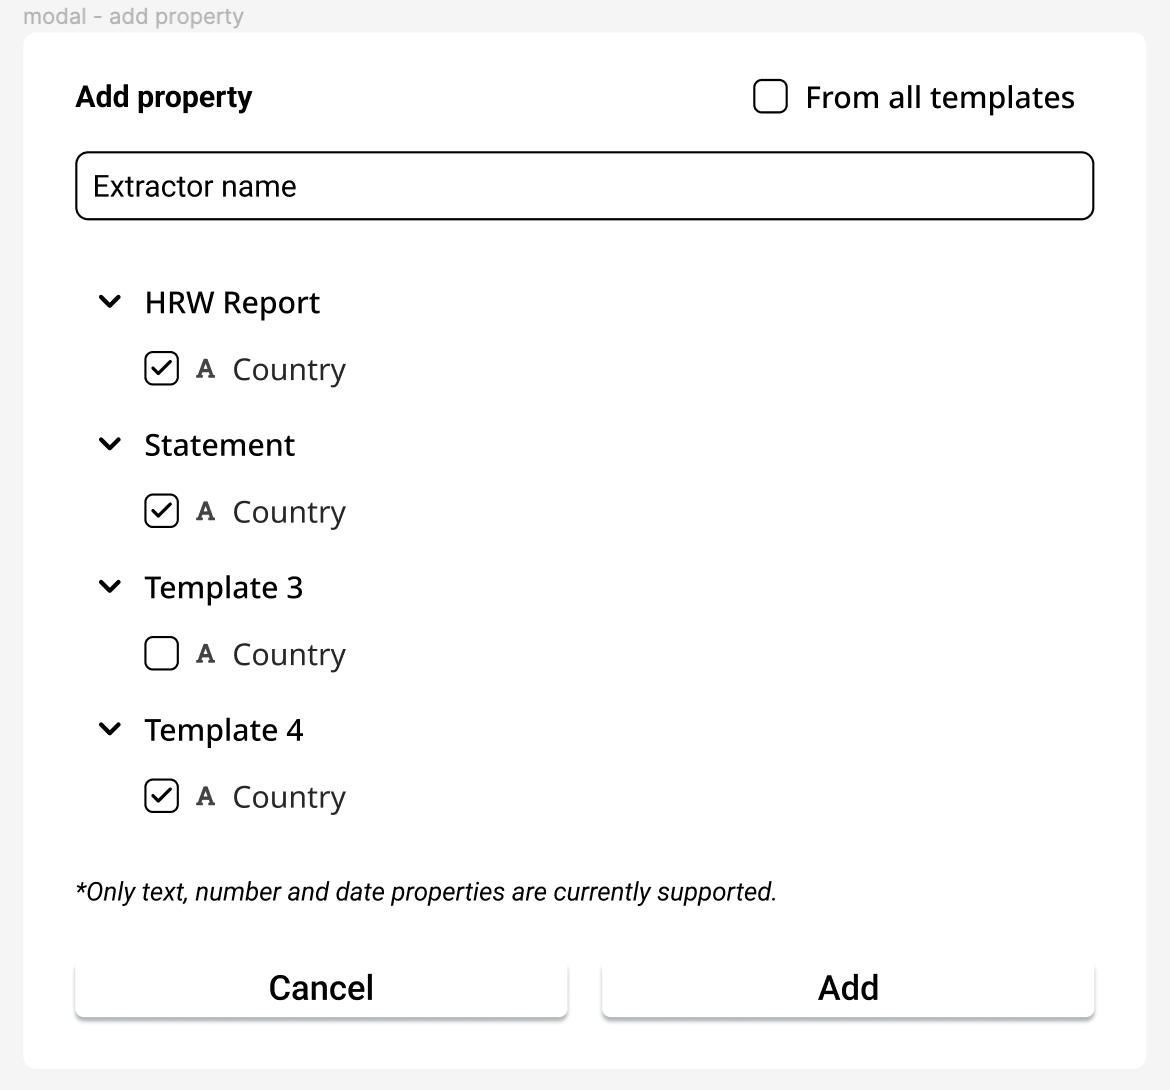The height and width of the screenshot is (1090, 1170).
Task: Deselect the Country checkbox under Statement
Action: (161, 511)
